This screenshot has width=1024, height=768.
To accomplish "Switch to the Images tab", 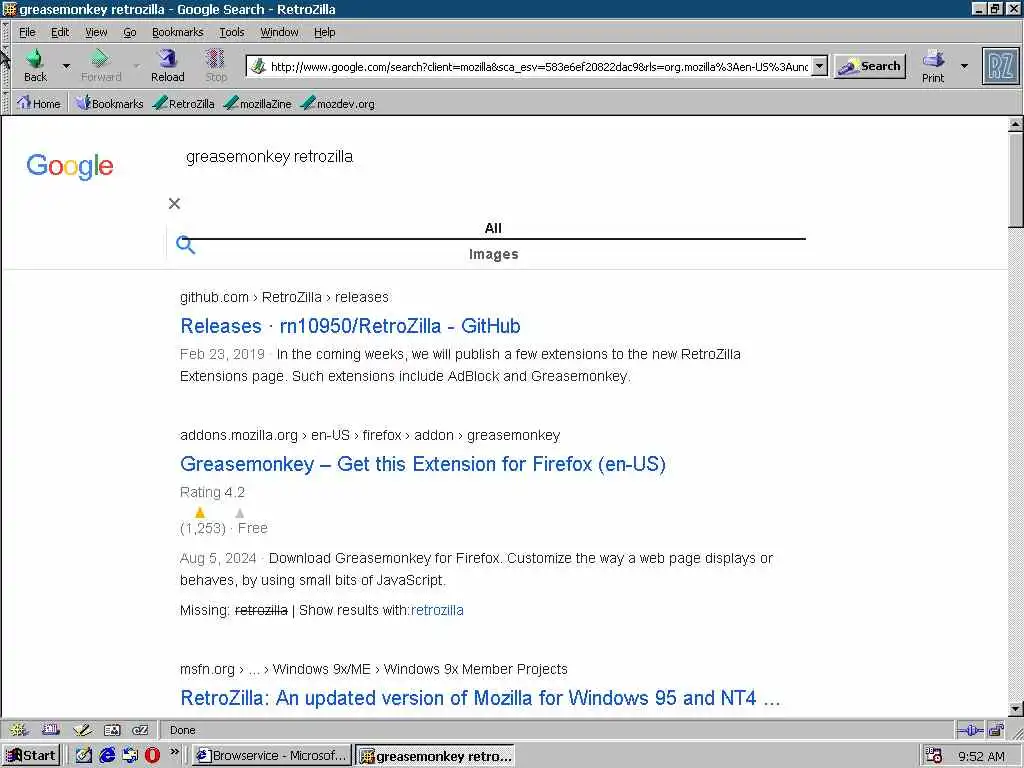I will pos(494,254).
